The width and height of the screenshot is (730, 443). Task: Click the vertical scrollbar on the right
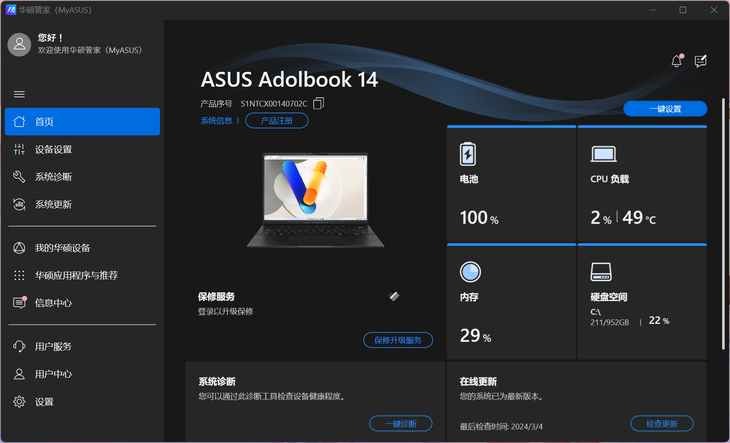click(723, 223)
